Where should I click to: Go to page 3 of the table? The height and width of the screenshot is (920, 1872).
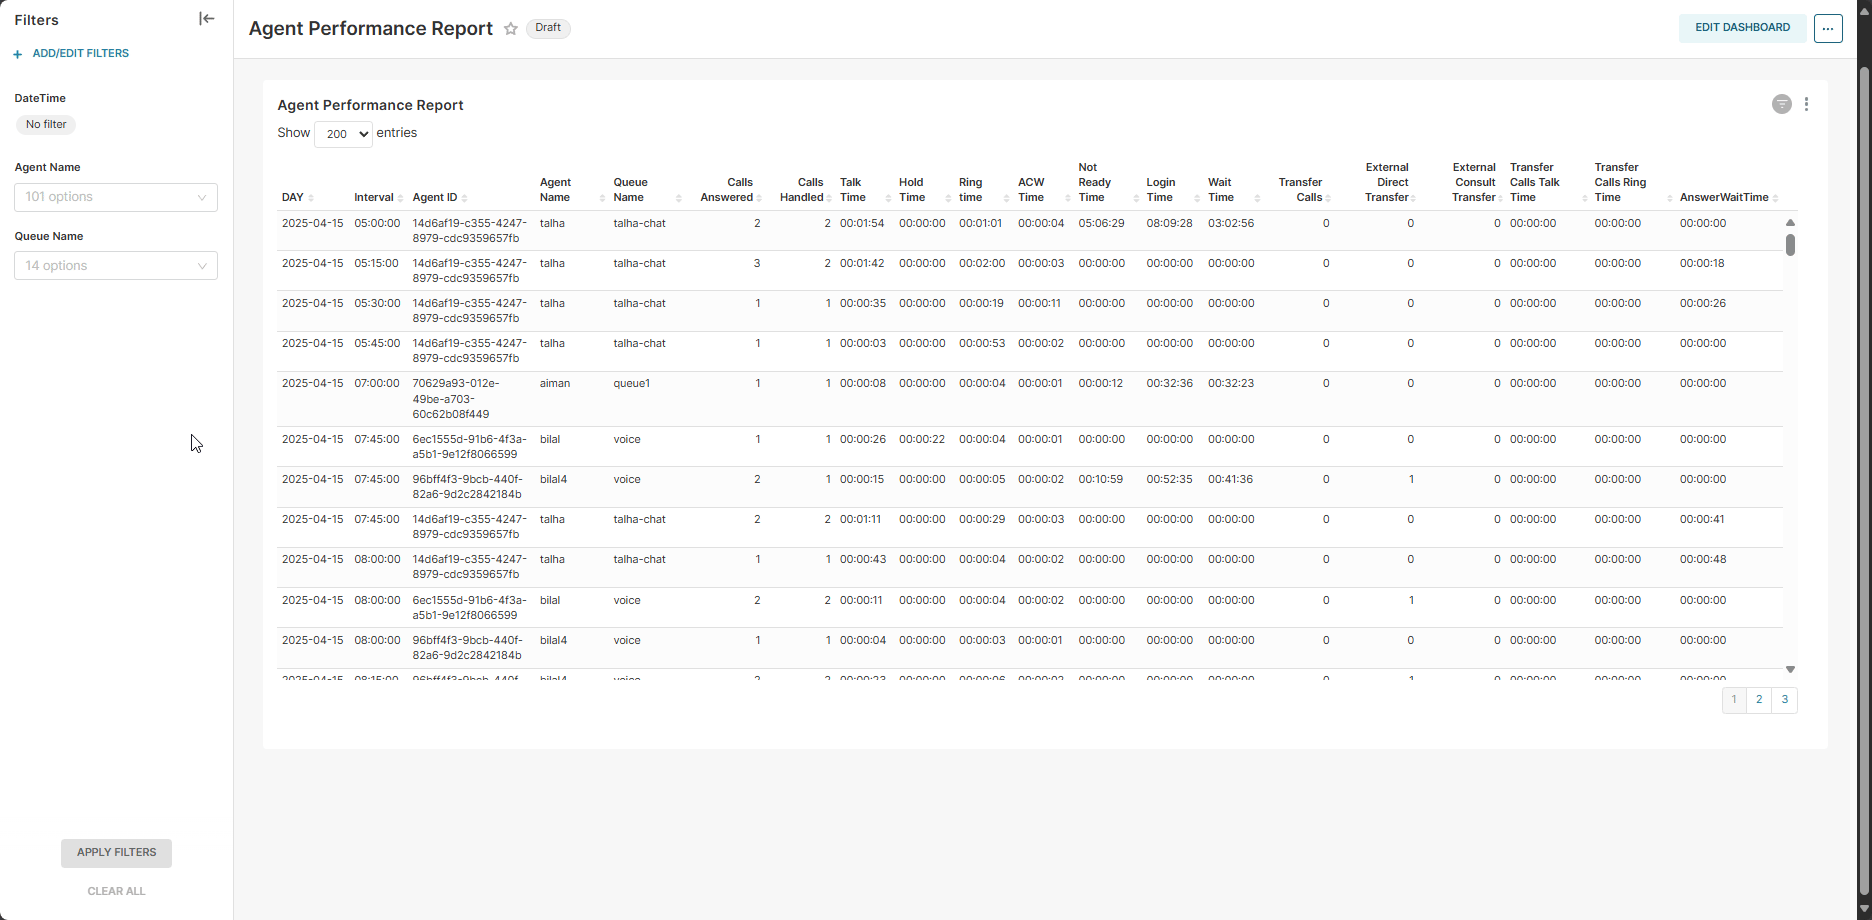(x=1784, y=700)
